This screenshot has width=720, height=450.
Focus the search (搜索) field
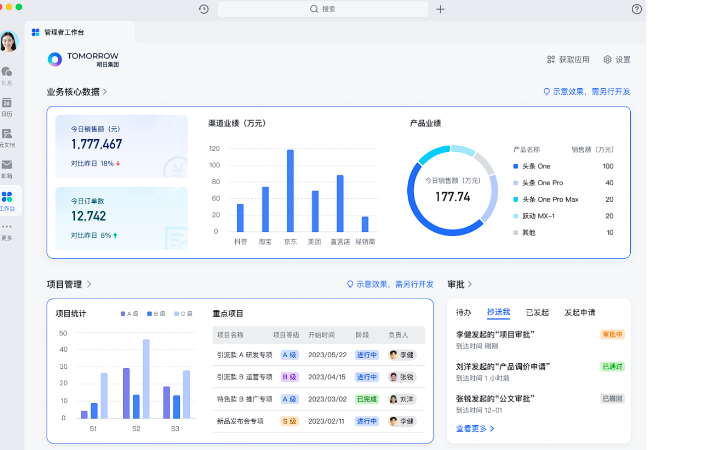(323, 9)
